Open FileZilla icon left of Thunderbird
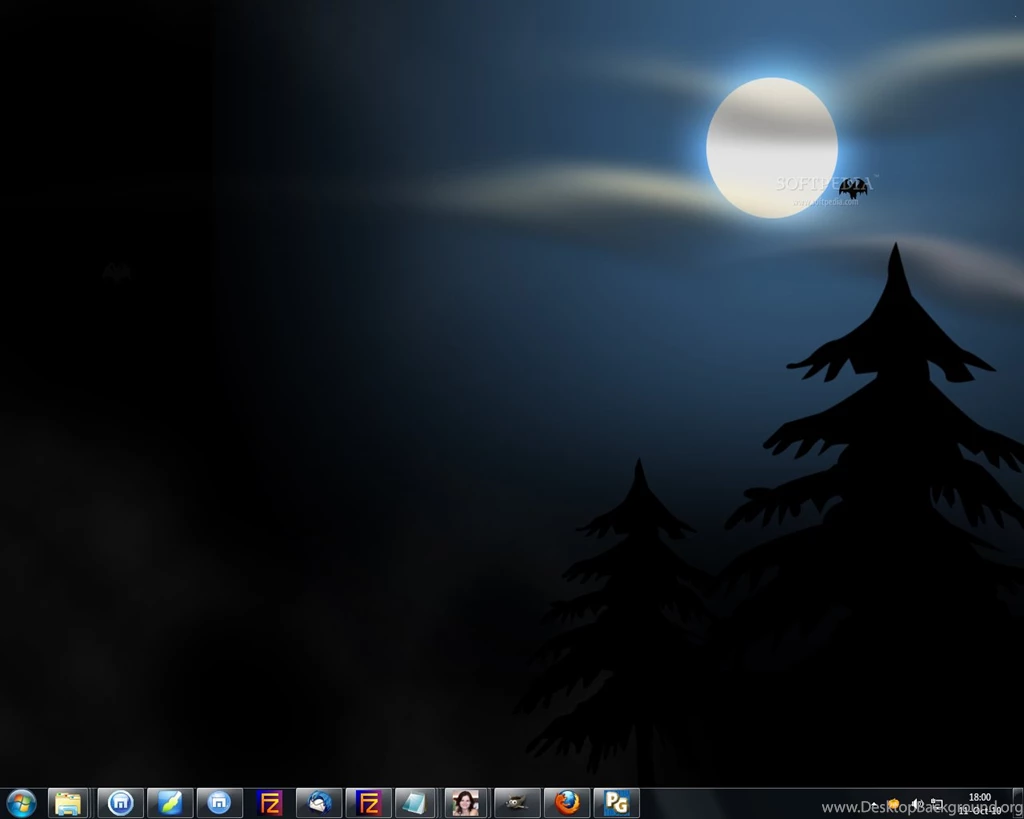Screen dimensions: 1024x819 pyautogui.click(x=270, y=803)
